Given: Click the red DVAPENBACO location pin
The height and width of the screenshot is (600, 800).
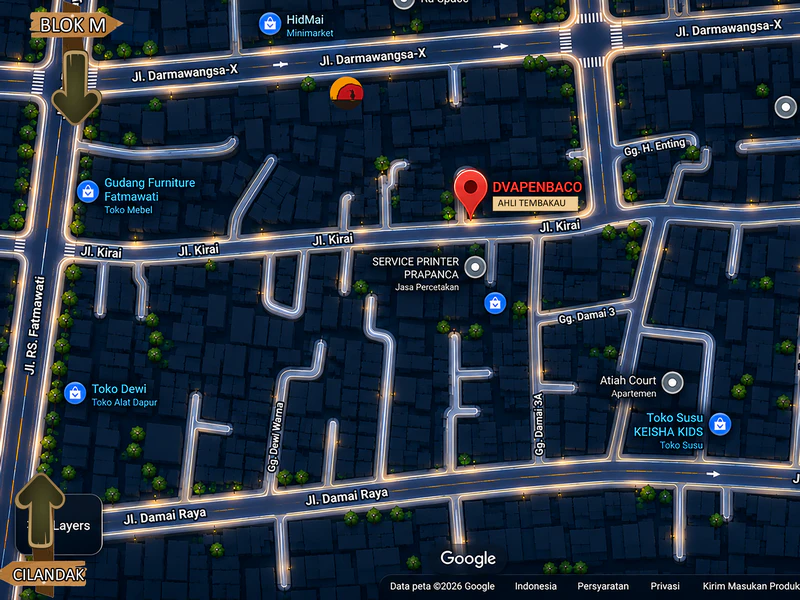Looking at the screenshot, I should pyautogui.click(x=470, y=194).
